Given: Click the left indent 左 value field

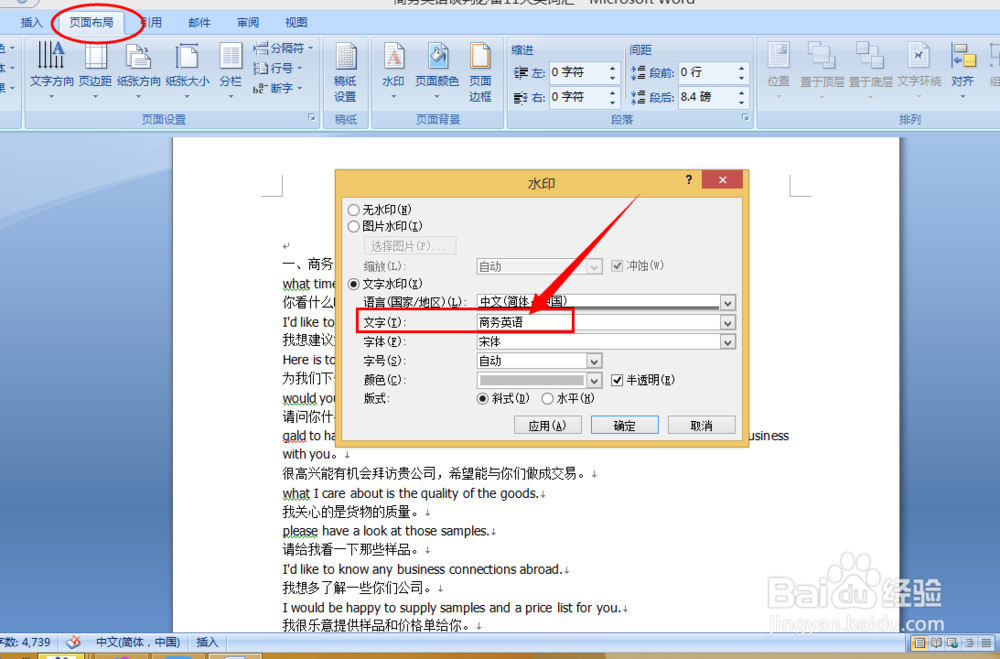Looking at the screenshot, I should tap(577, 73).
